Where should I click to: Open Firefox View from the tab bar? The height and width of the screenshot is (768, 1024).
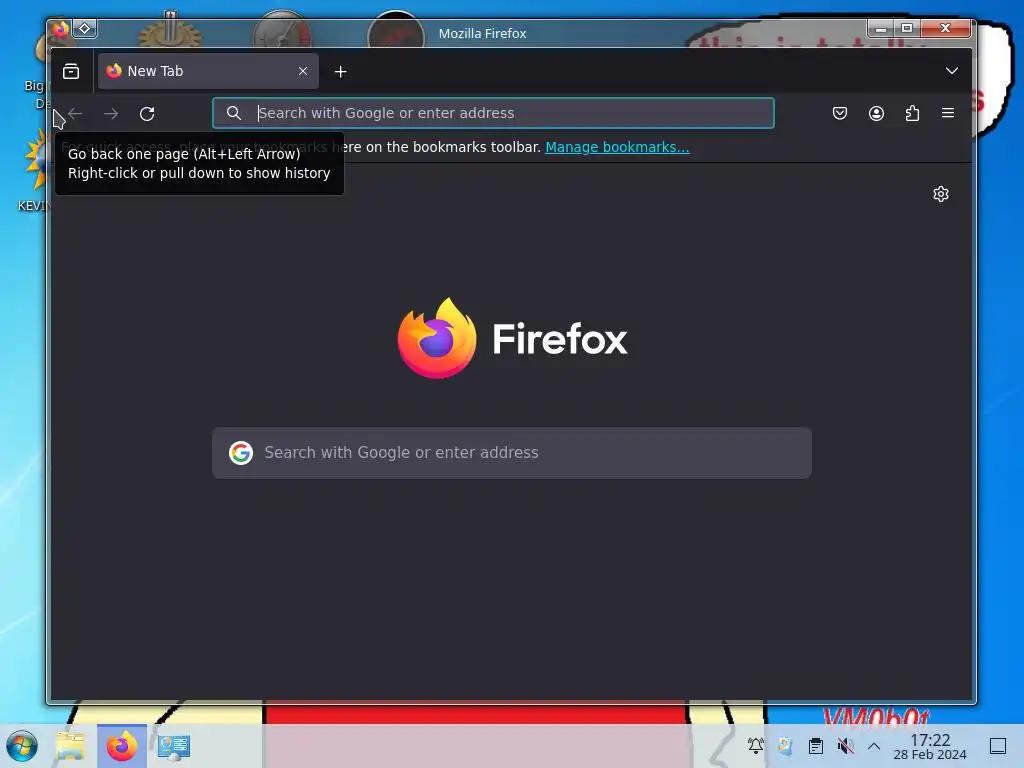71,71
